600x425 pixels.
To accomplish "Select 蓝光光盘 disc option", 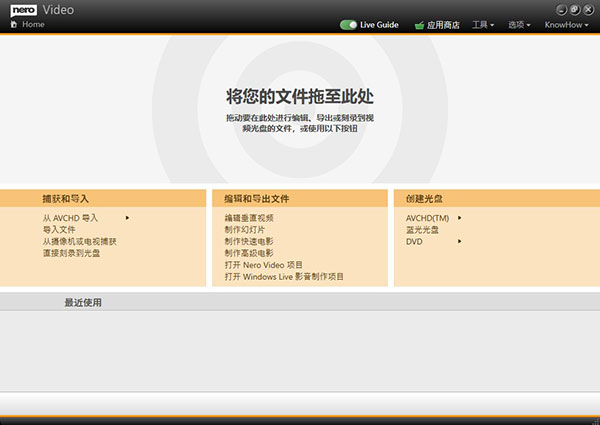I will (421, 229).
